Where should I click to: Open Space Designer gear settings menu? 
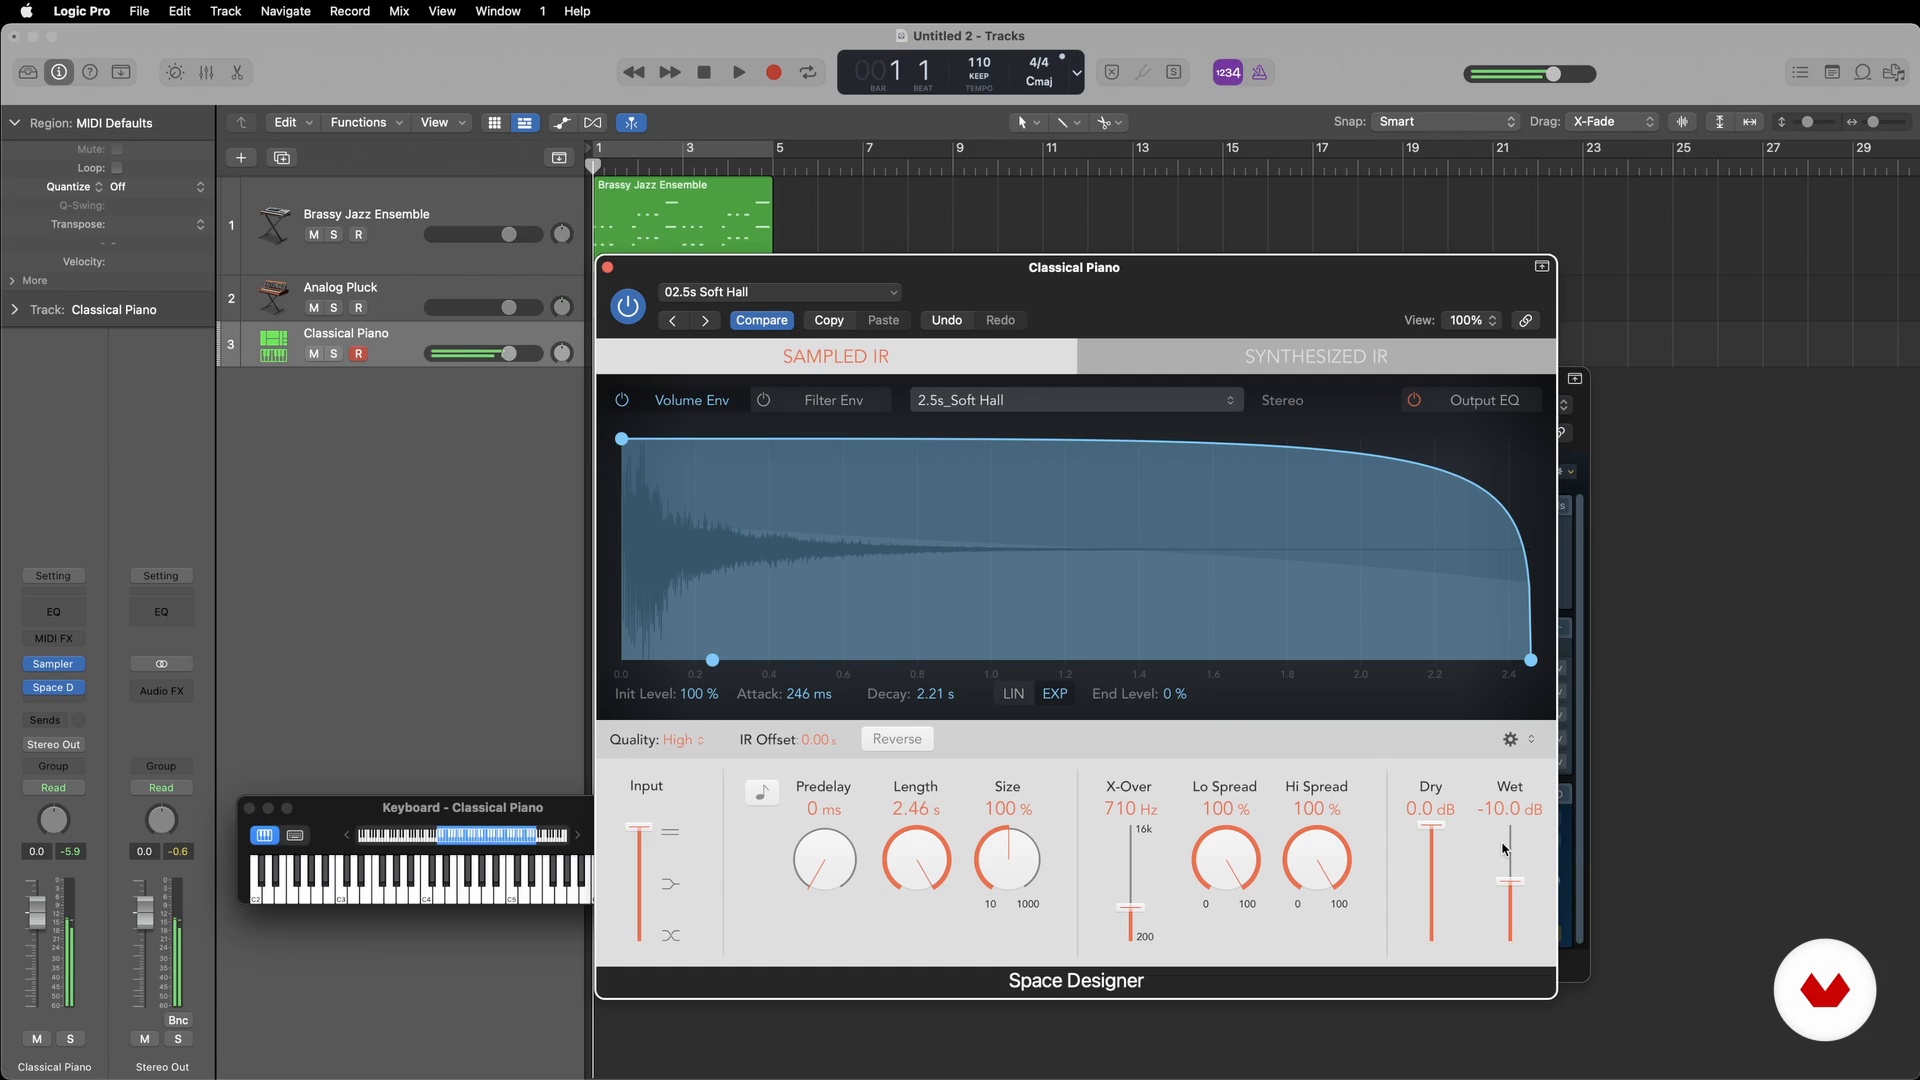click(x=1510, y=739)
